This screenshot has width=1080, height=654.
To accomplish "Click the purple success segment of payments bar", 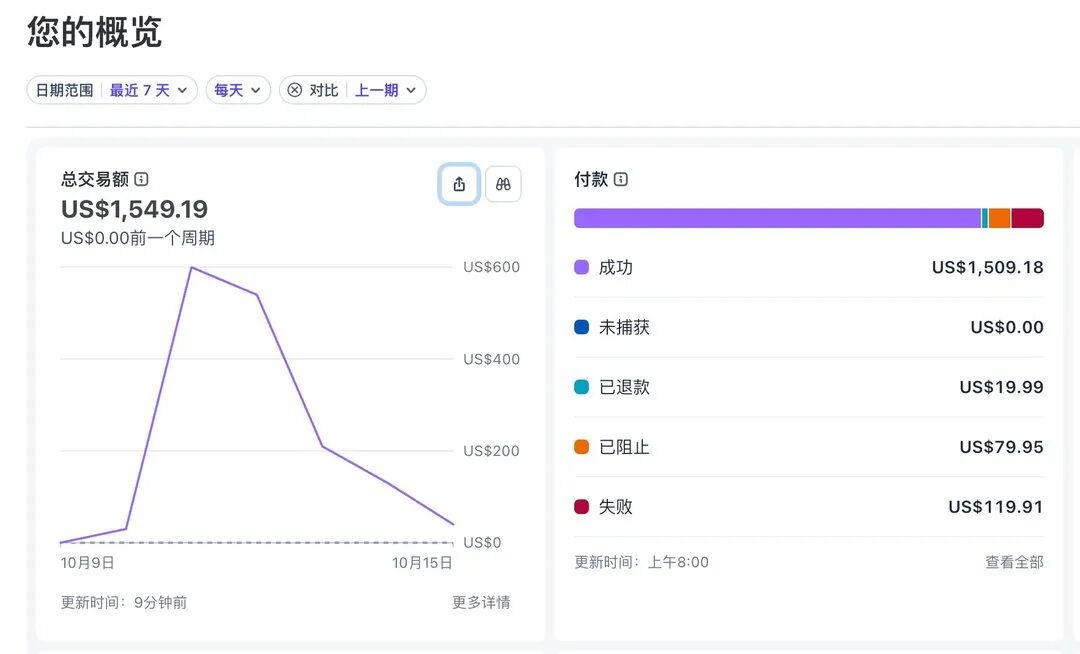I will (x=777, y=218).
